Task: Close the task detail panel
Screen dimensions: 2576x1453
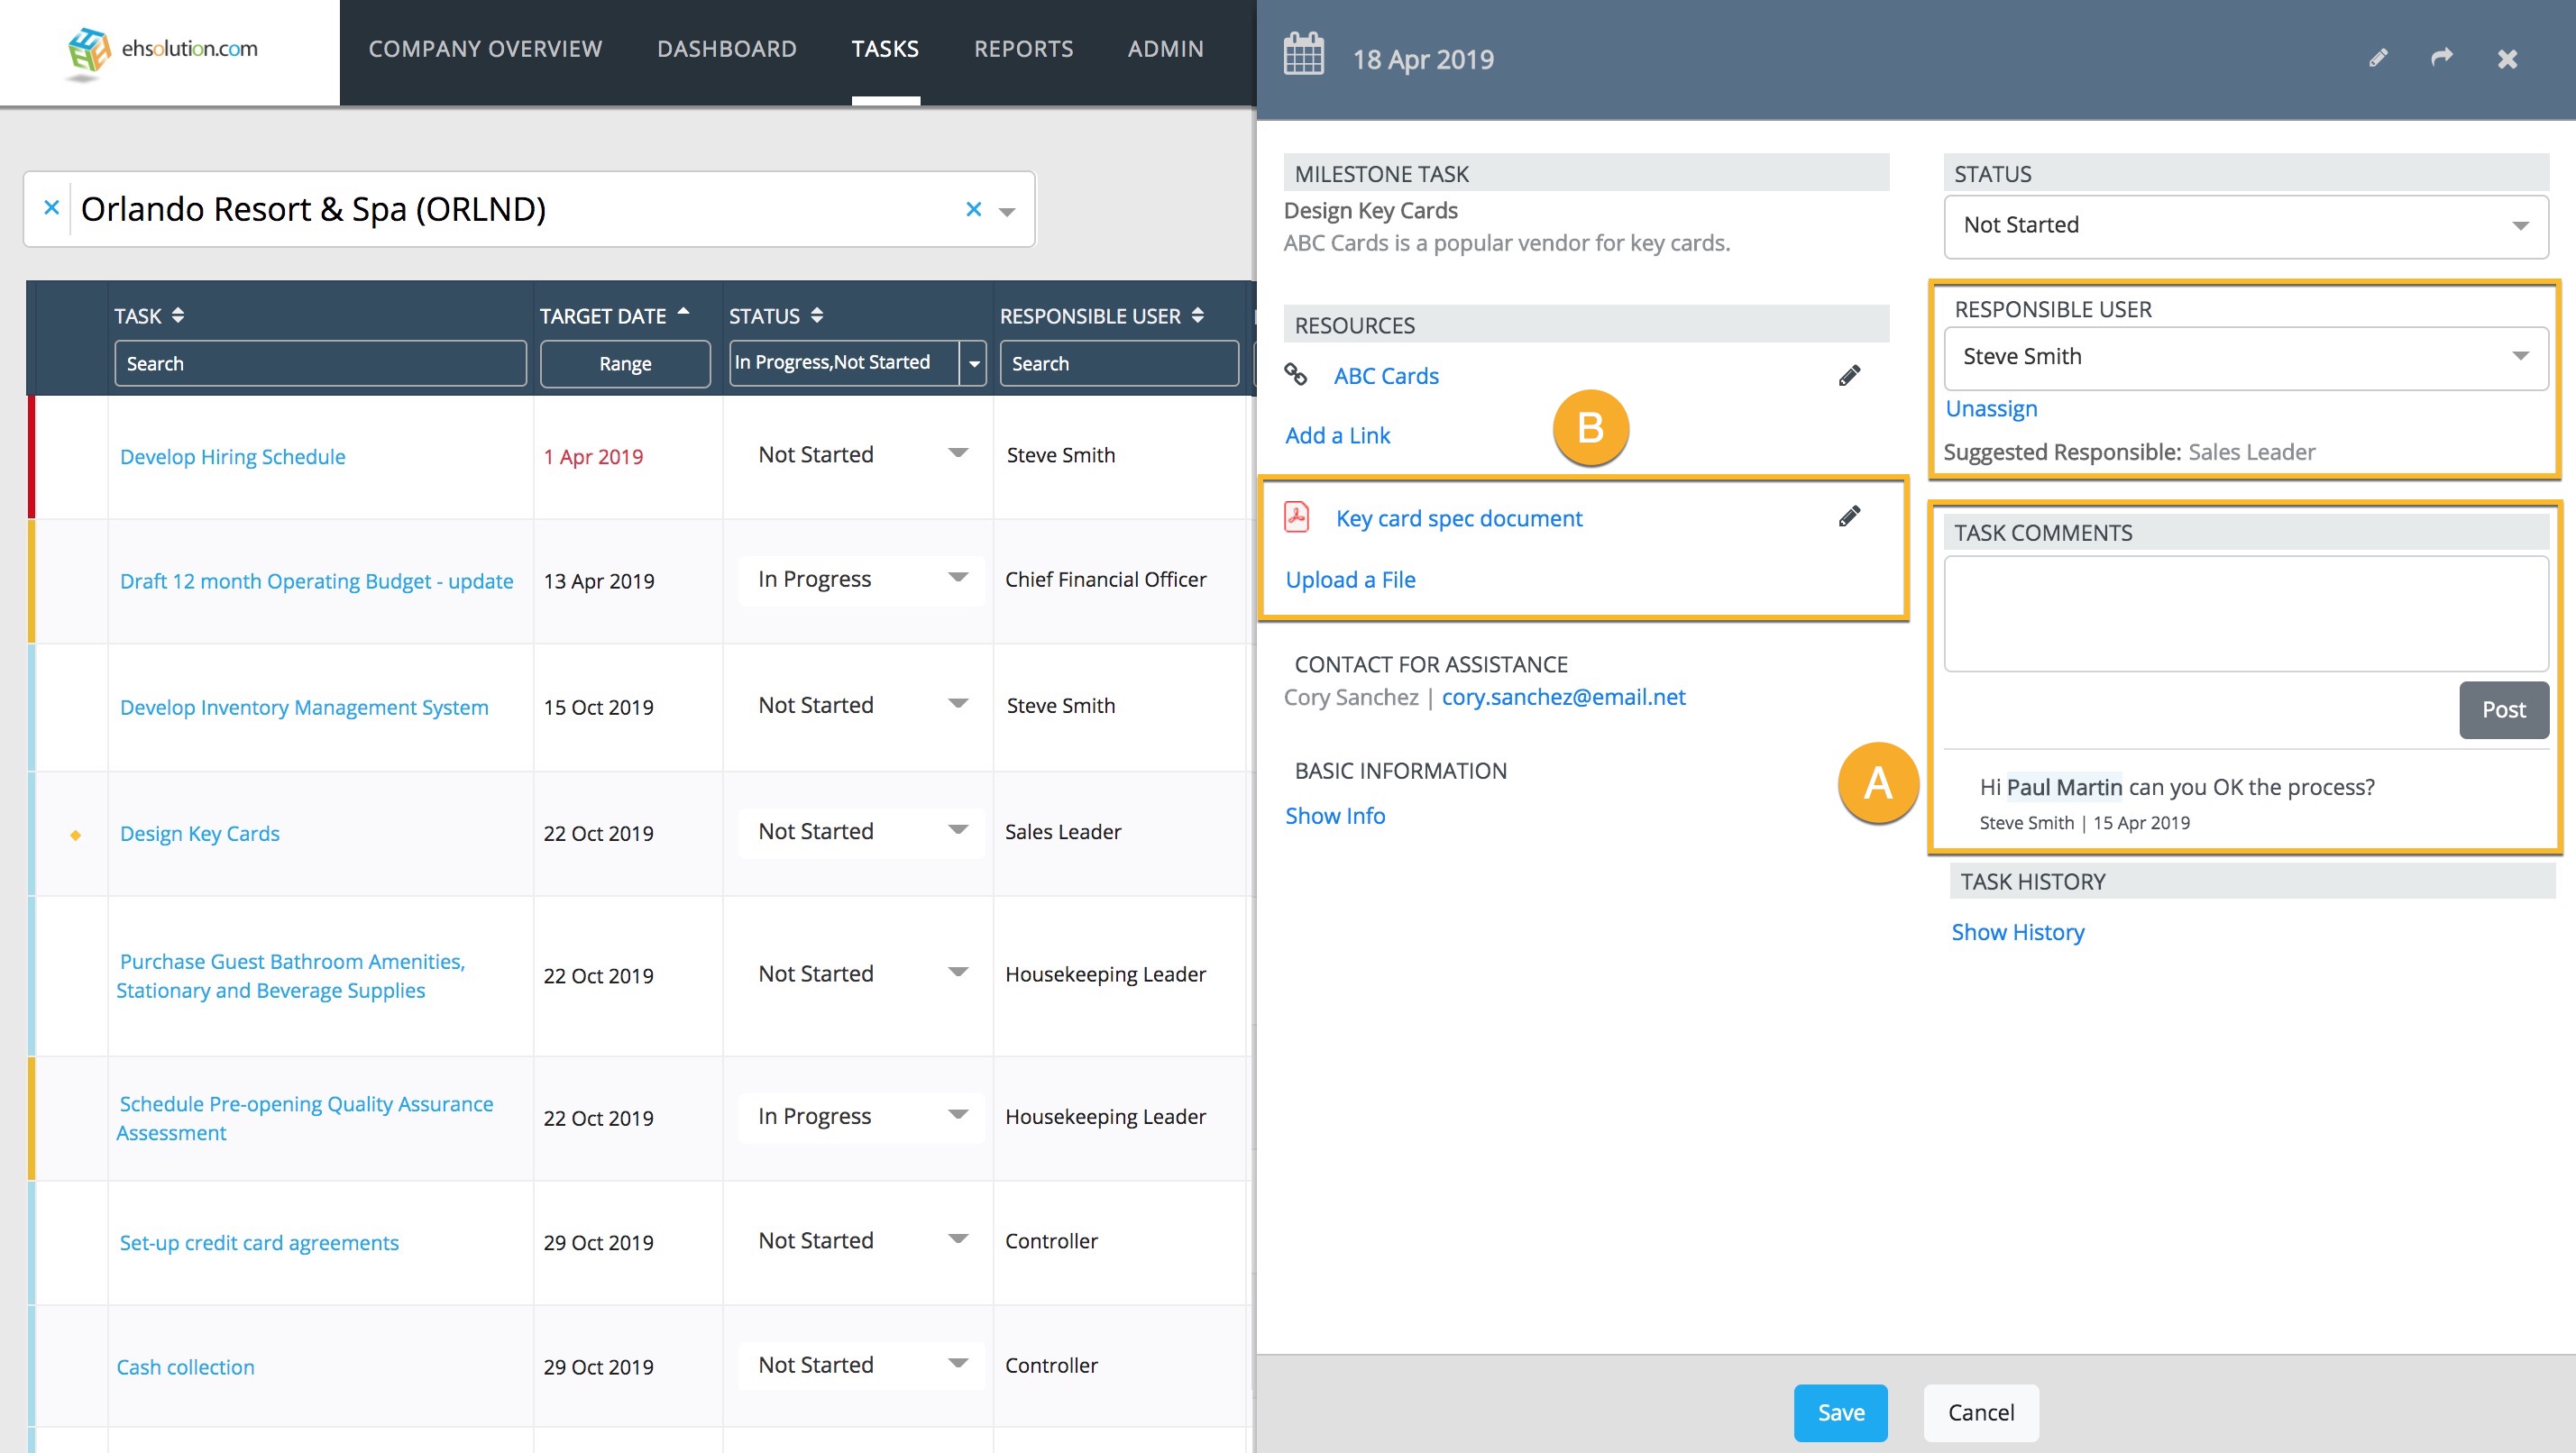Action: [x=2507, y=59]
